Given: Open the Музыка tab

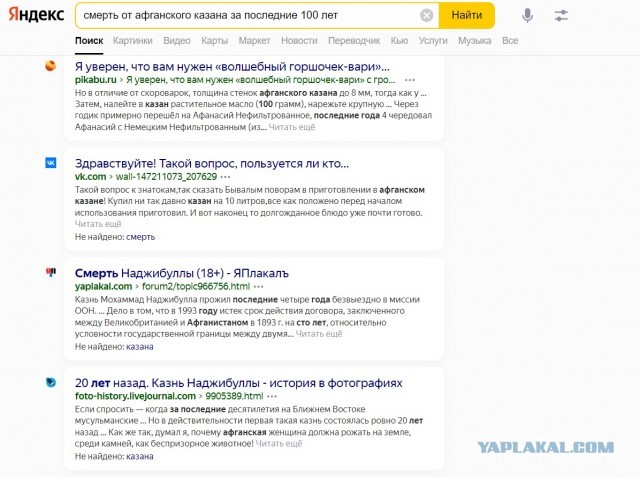Looking at the screenshot, I should click(x=475, y=41).
